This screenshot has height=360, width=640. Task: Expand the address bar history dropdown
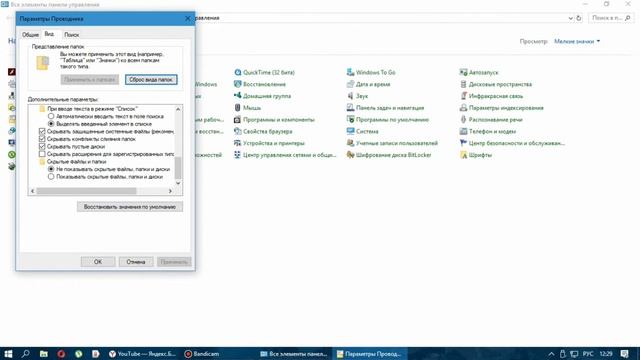point(570,18)
